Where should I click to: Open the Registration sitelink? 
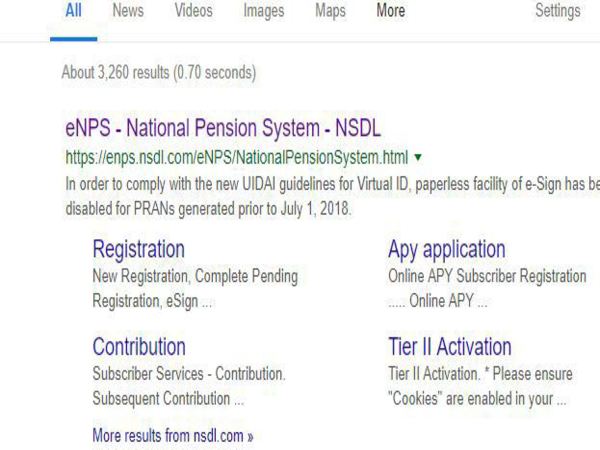[x=138, y=249]
